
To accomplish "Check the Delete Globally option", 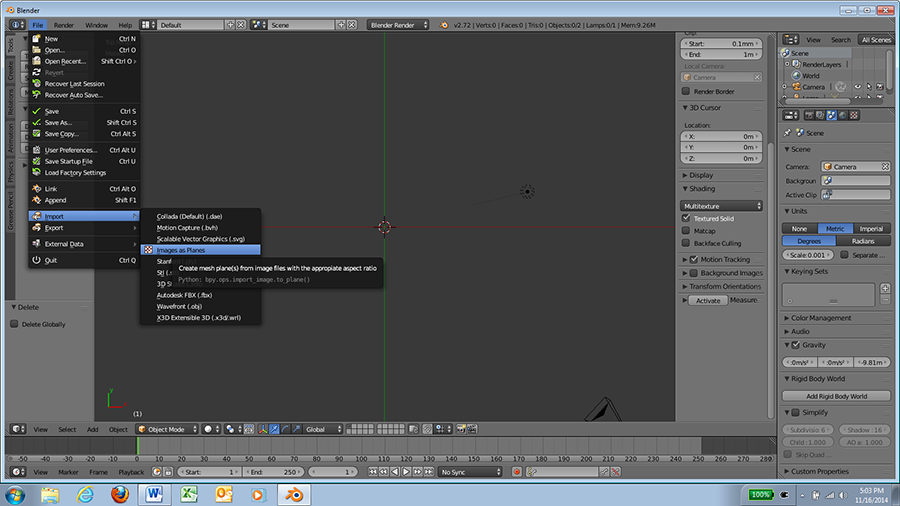I will point(14,324).
